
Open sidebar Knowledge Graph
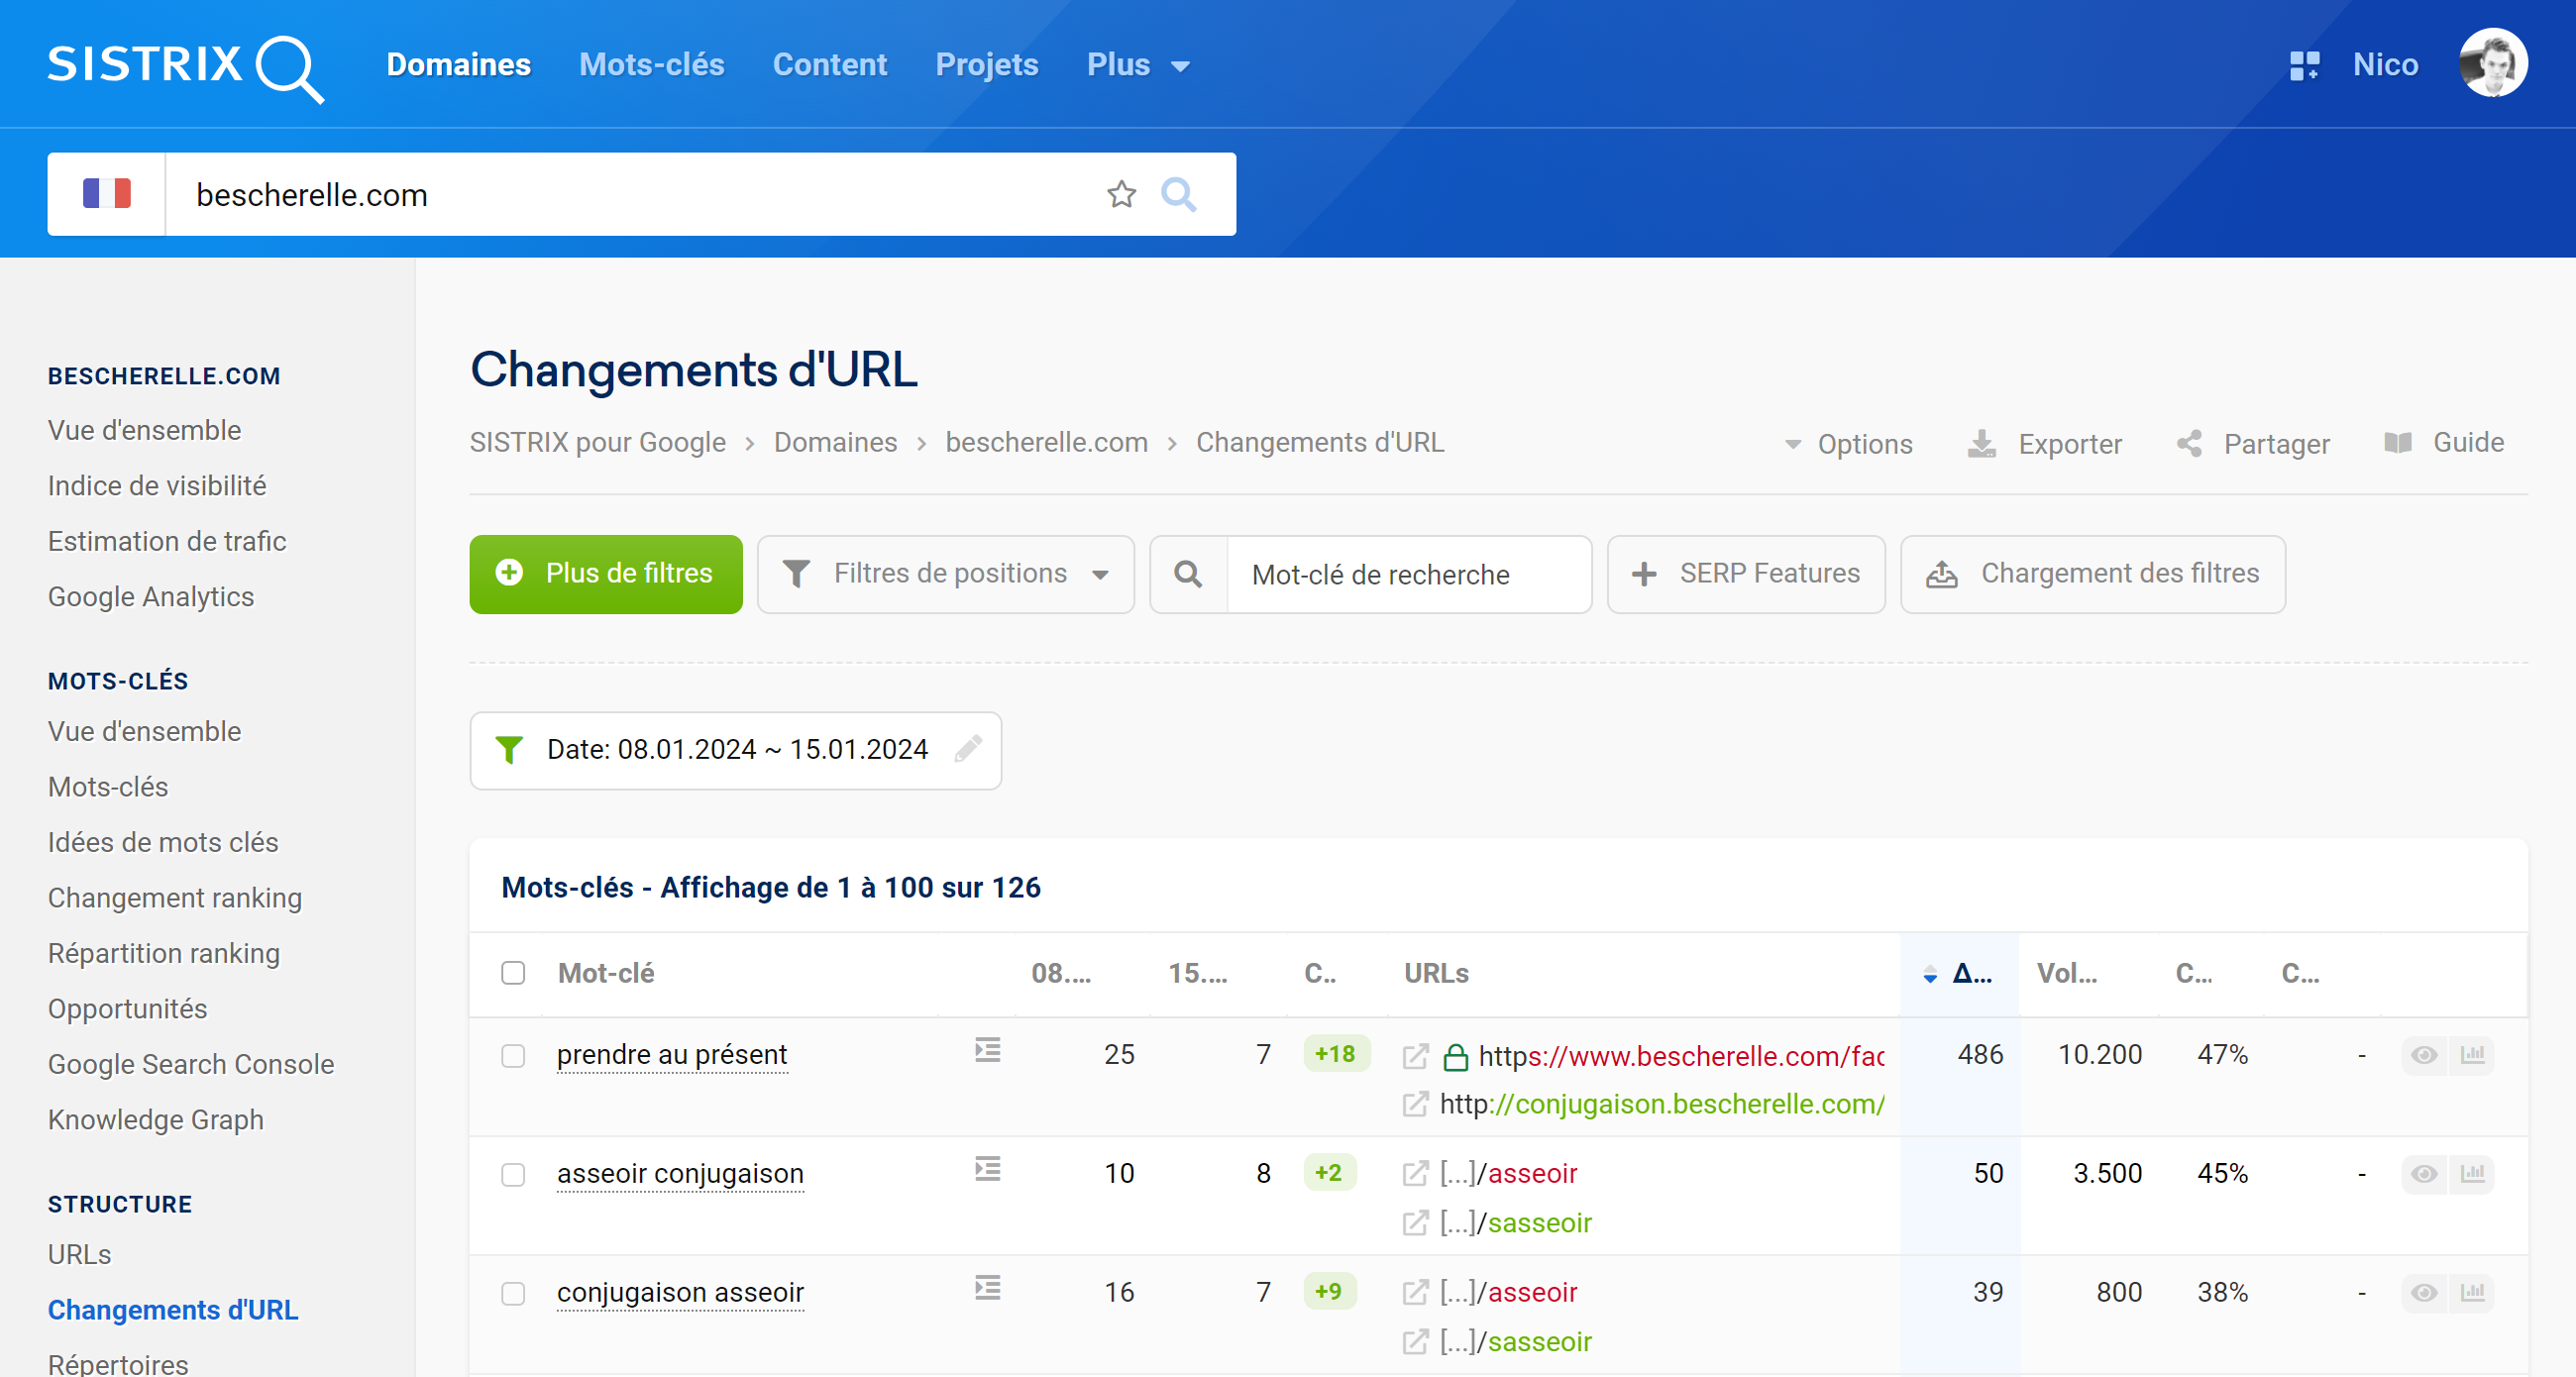pyautogui.click(x=156, y=1119)
